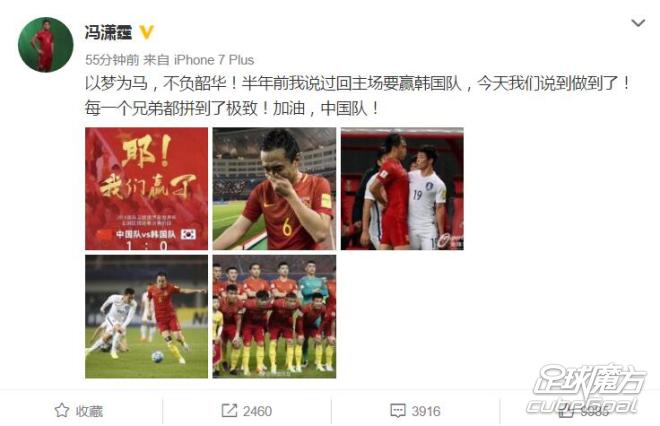
Task: Open the team lineup group photo
Action: click(274, 317)
